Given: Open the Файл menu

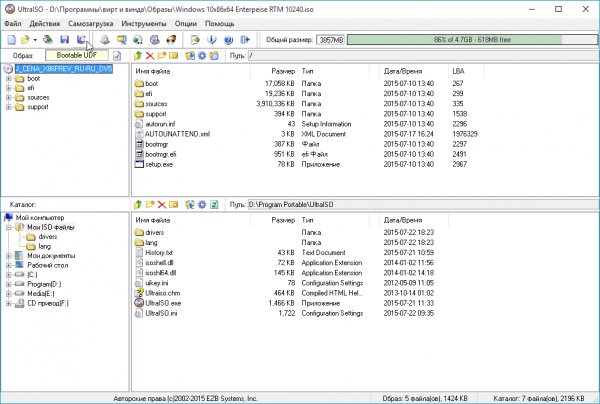Looking at the screenshot, I should 13,24.
